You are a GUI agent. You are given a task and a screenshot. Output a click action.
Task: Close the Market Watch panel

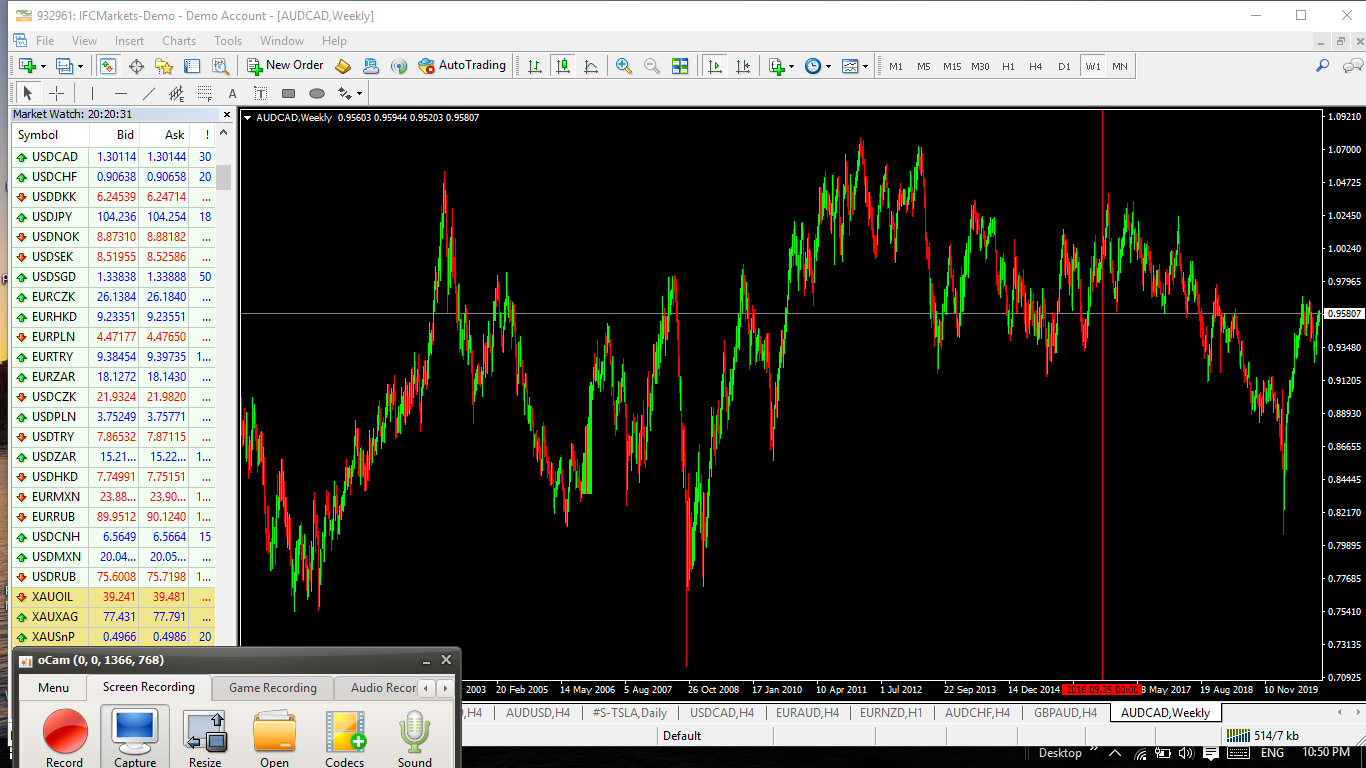pos(227,114)
